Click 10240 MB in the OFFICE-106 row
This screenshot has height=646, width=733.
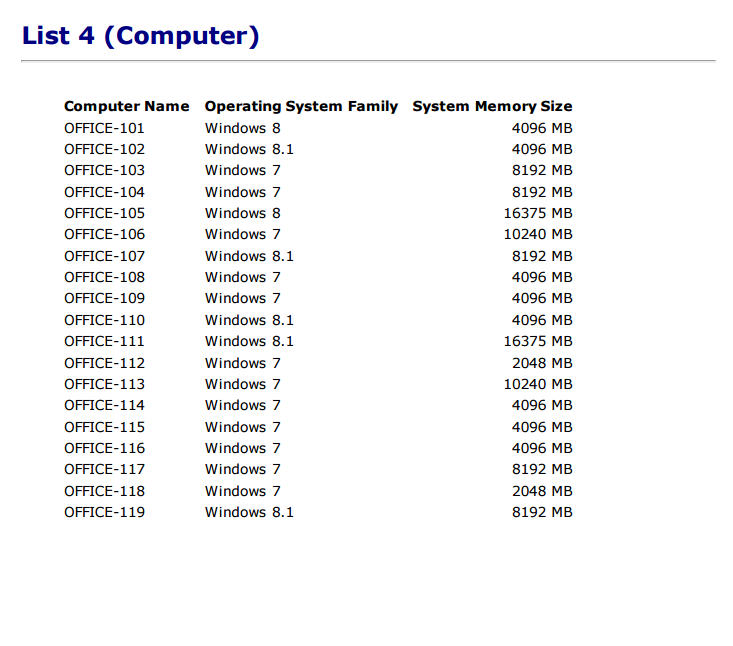pos(538,234)
